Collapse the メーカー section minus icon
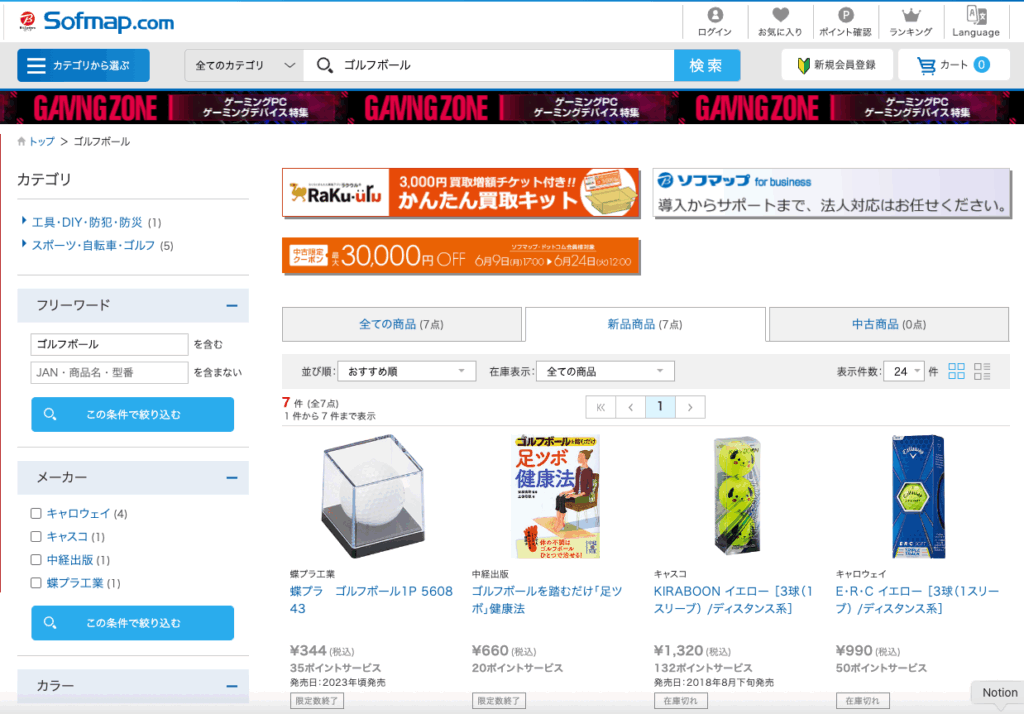The width and height of the screenshot is (1024, 714). coord(232,478)
